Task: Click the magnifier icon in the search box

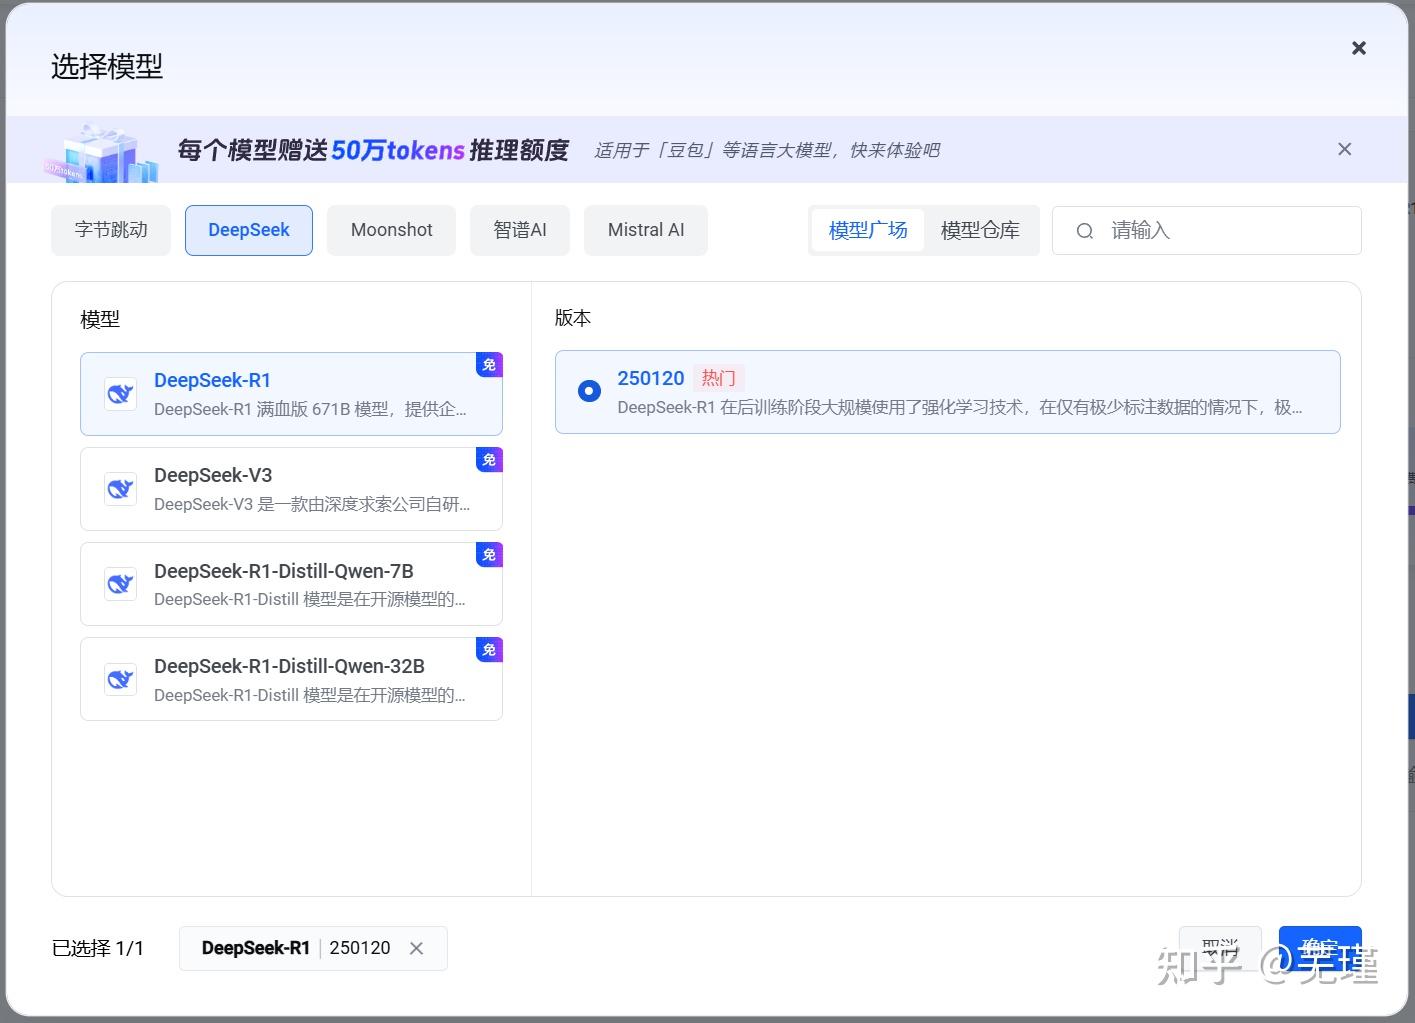Action: (1085, 230)
